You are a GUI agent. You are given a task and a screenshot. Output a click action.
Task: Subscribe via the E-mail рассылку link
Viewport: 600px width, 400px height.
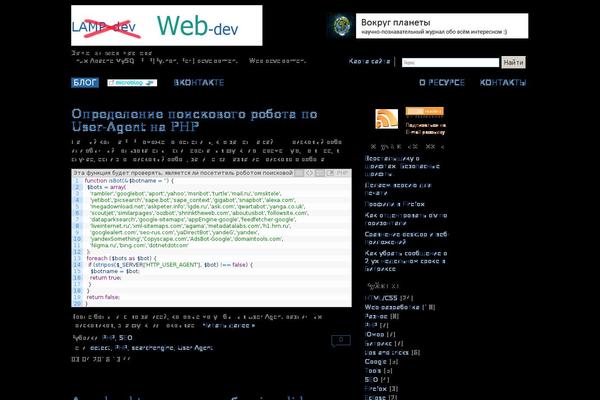426,129
